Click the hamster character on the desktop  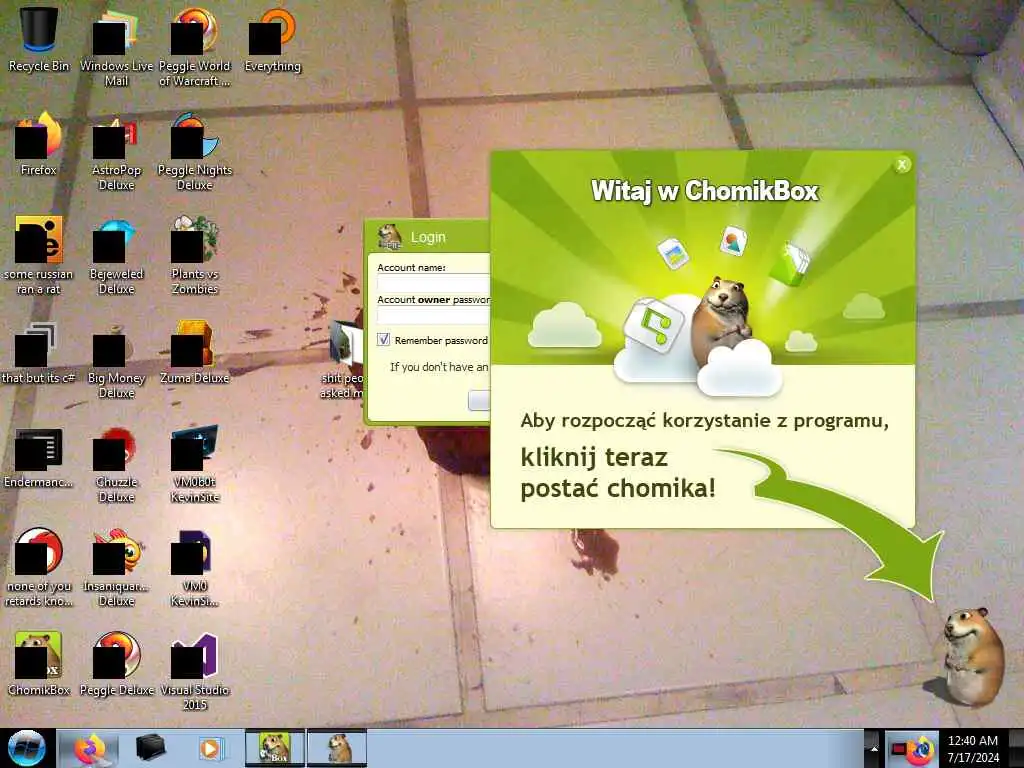[x=973, y=656]
